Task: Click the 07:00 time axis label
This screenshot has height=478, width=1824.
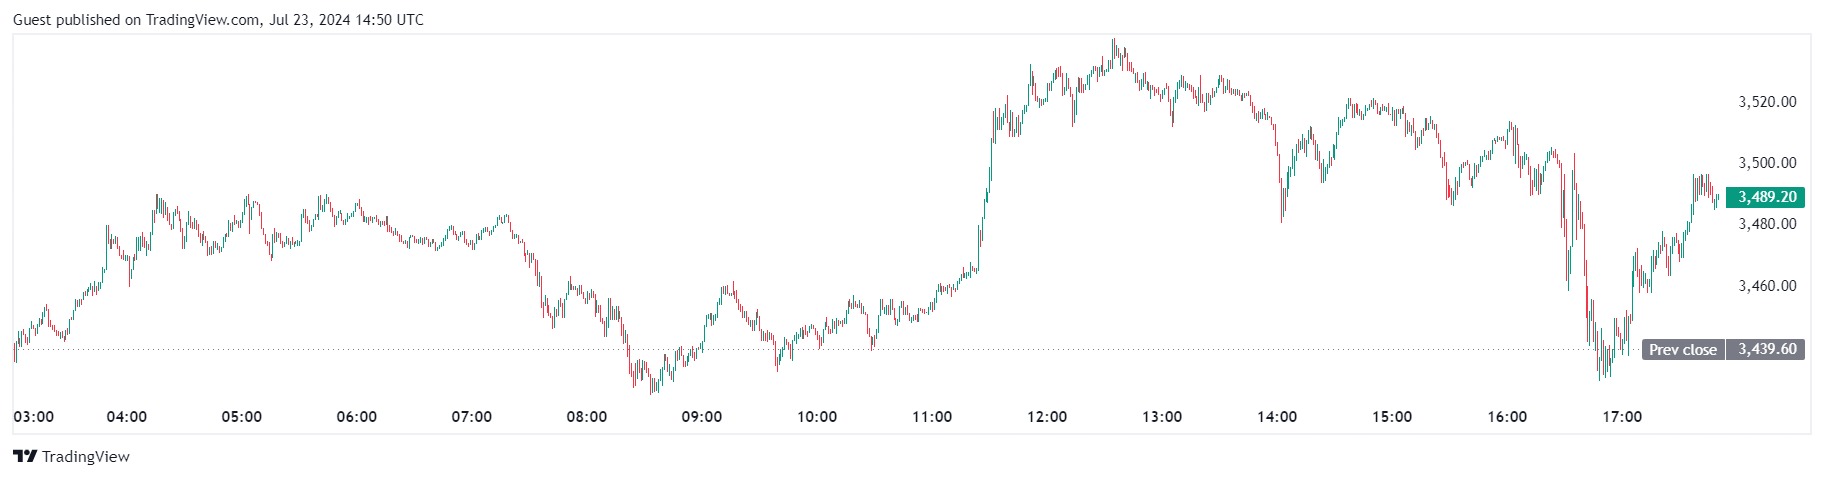Action: [x=472, y=417]
